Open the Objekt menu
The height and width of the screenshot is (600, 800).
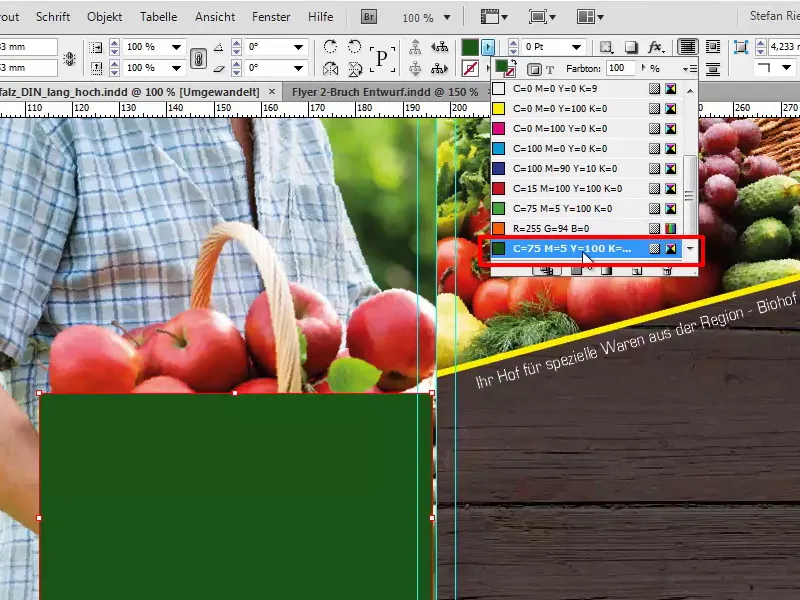[x=105, y=17]
